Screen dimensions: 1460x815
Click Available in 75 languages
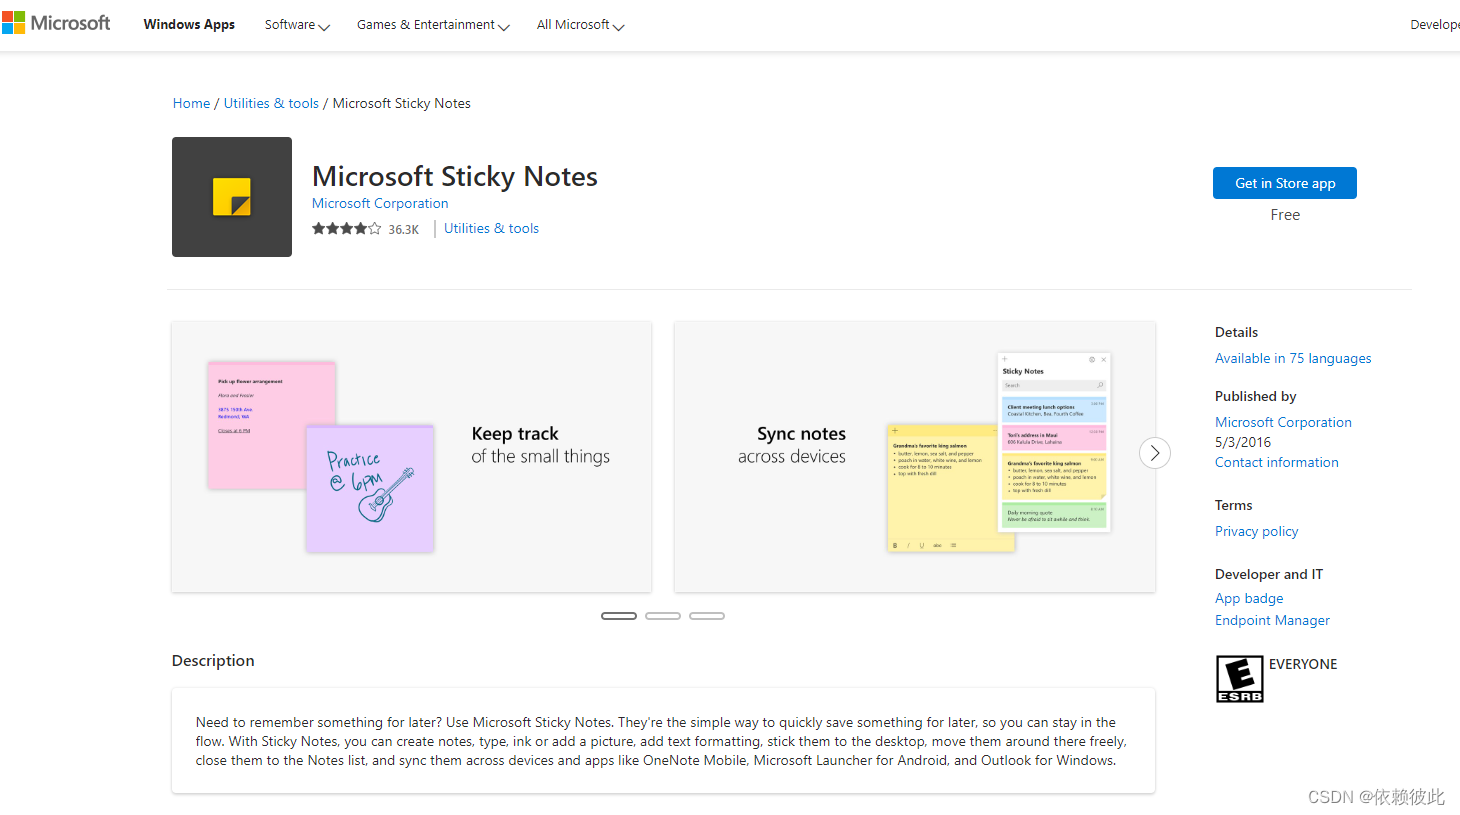pos(1293,358)
